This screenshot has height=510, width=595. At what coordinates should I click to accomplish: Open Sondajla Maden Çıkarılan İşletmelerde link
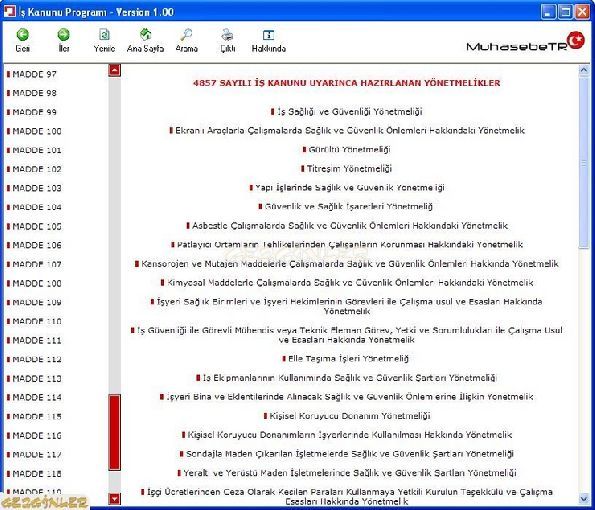350,454
